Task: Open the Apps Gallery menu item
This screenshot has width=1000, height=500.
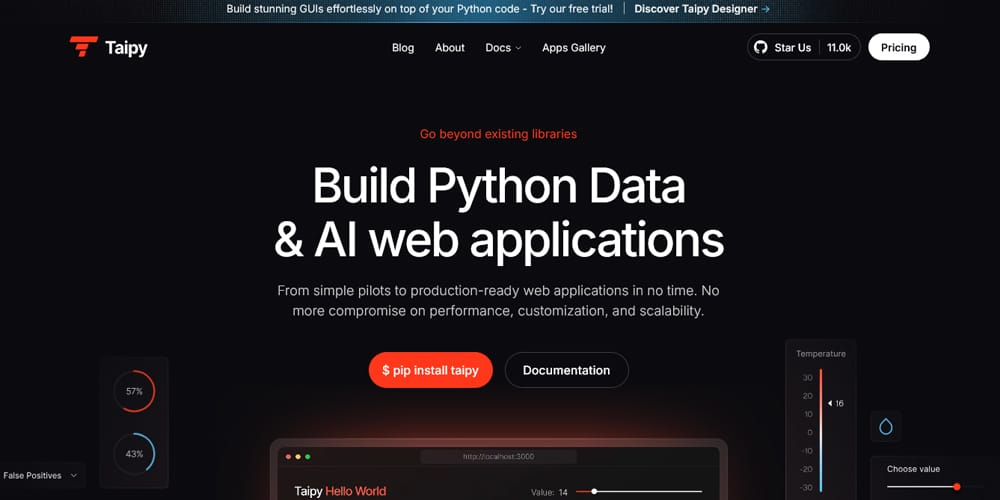Action: coord(573,47)
